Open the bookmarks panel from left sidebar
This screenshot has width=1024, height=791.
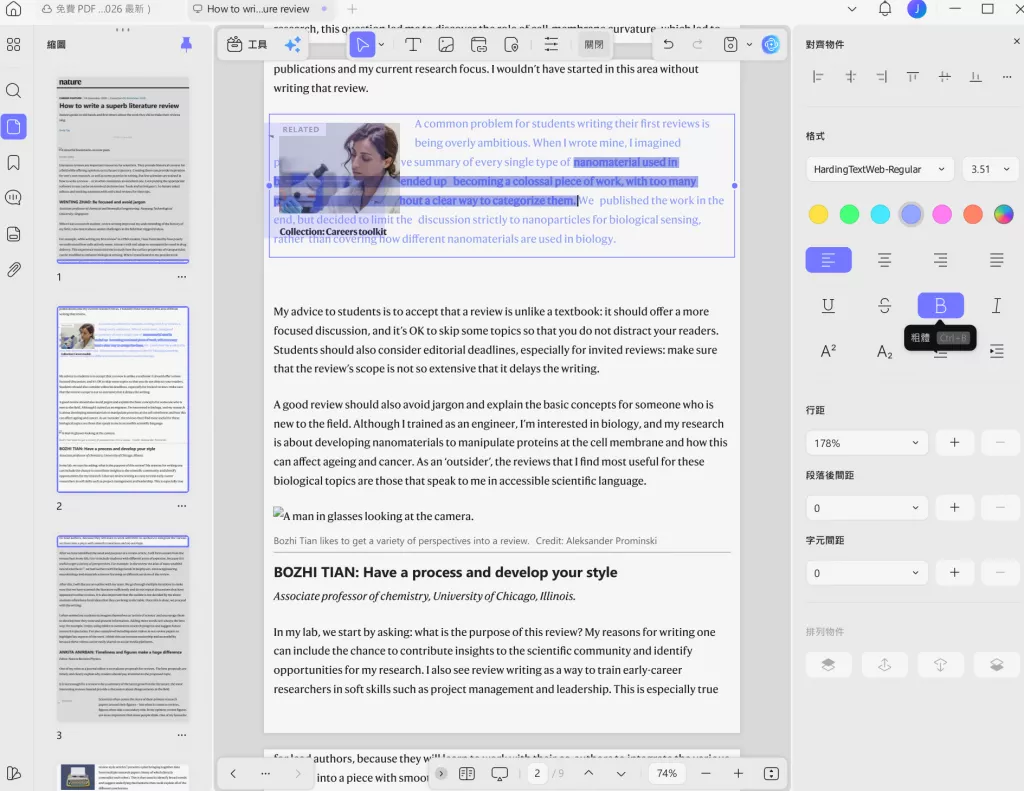pos(14,163)
